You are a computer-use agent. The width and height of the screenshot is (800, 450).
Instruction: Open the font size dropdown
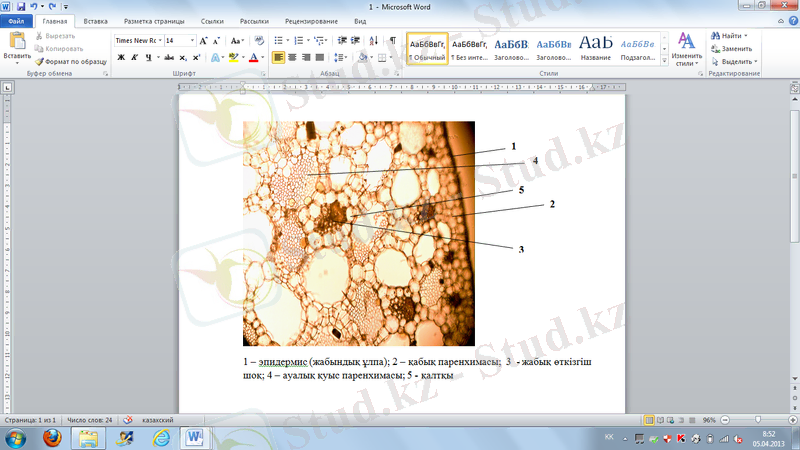click(191, 40)
